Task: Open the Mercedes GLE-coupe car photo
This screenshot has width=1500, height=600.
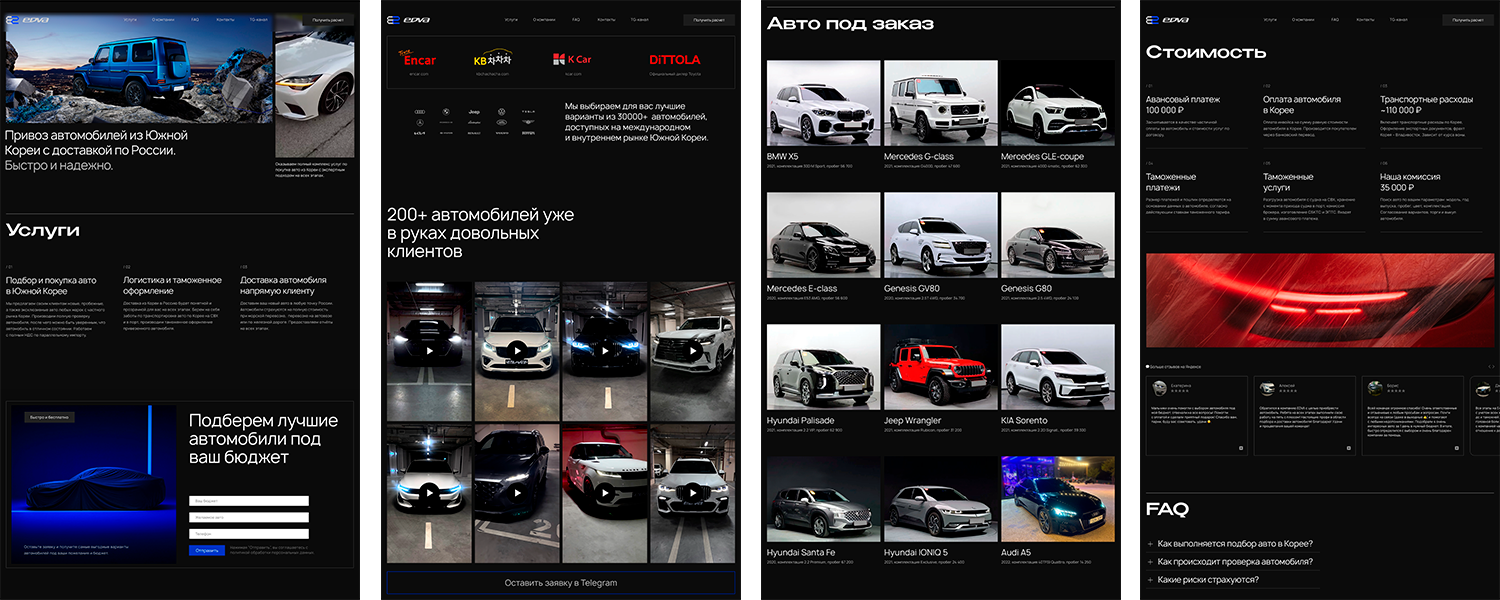Action: tap(1057, 104)
